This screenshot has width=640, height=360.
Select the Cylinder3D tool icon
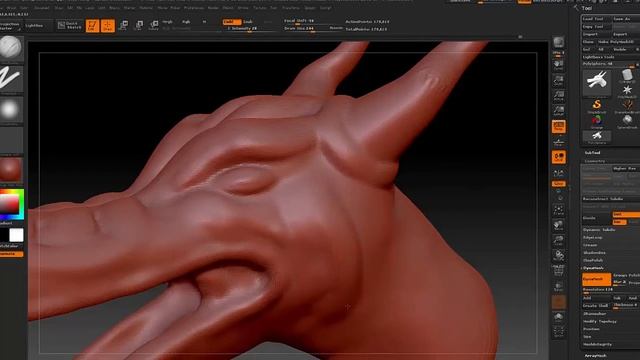(627, 76)
